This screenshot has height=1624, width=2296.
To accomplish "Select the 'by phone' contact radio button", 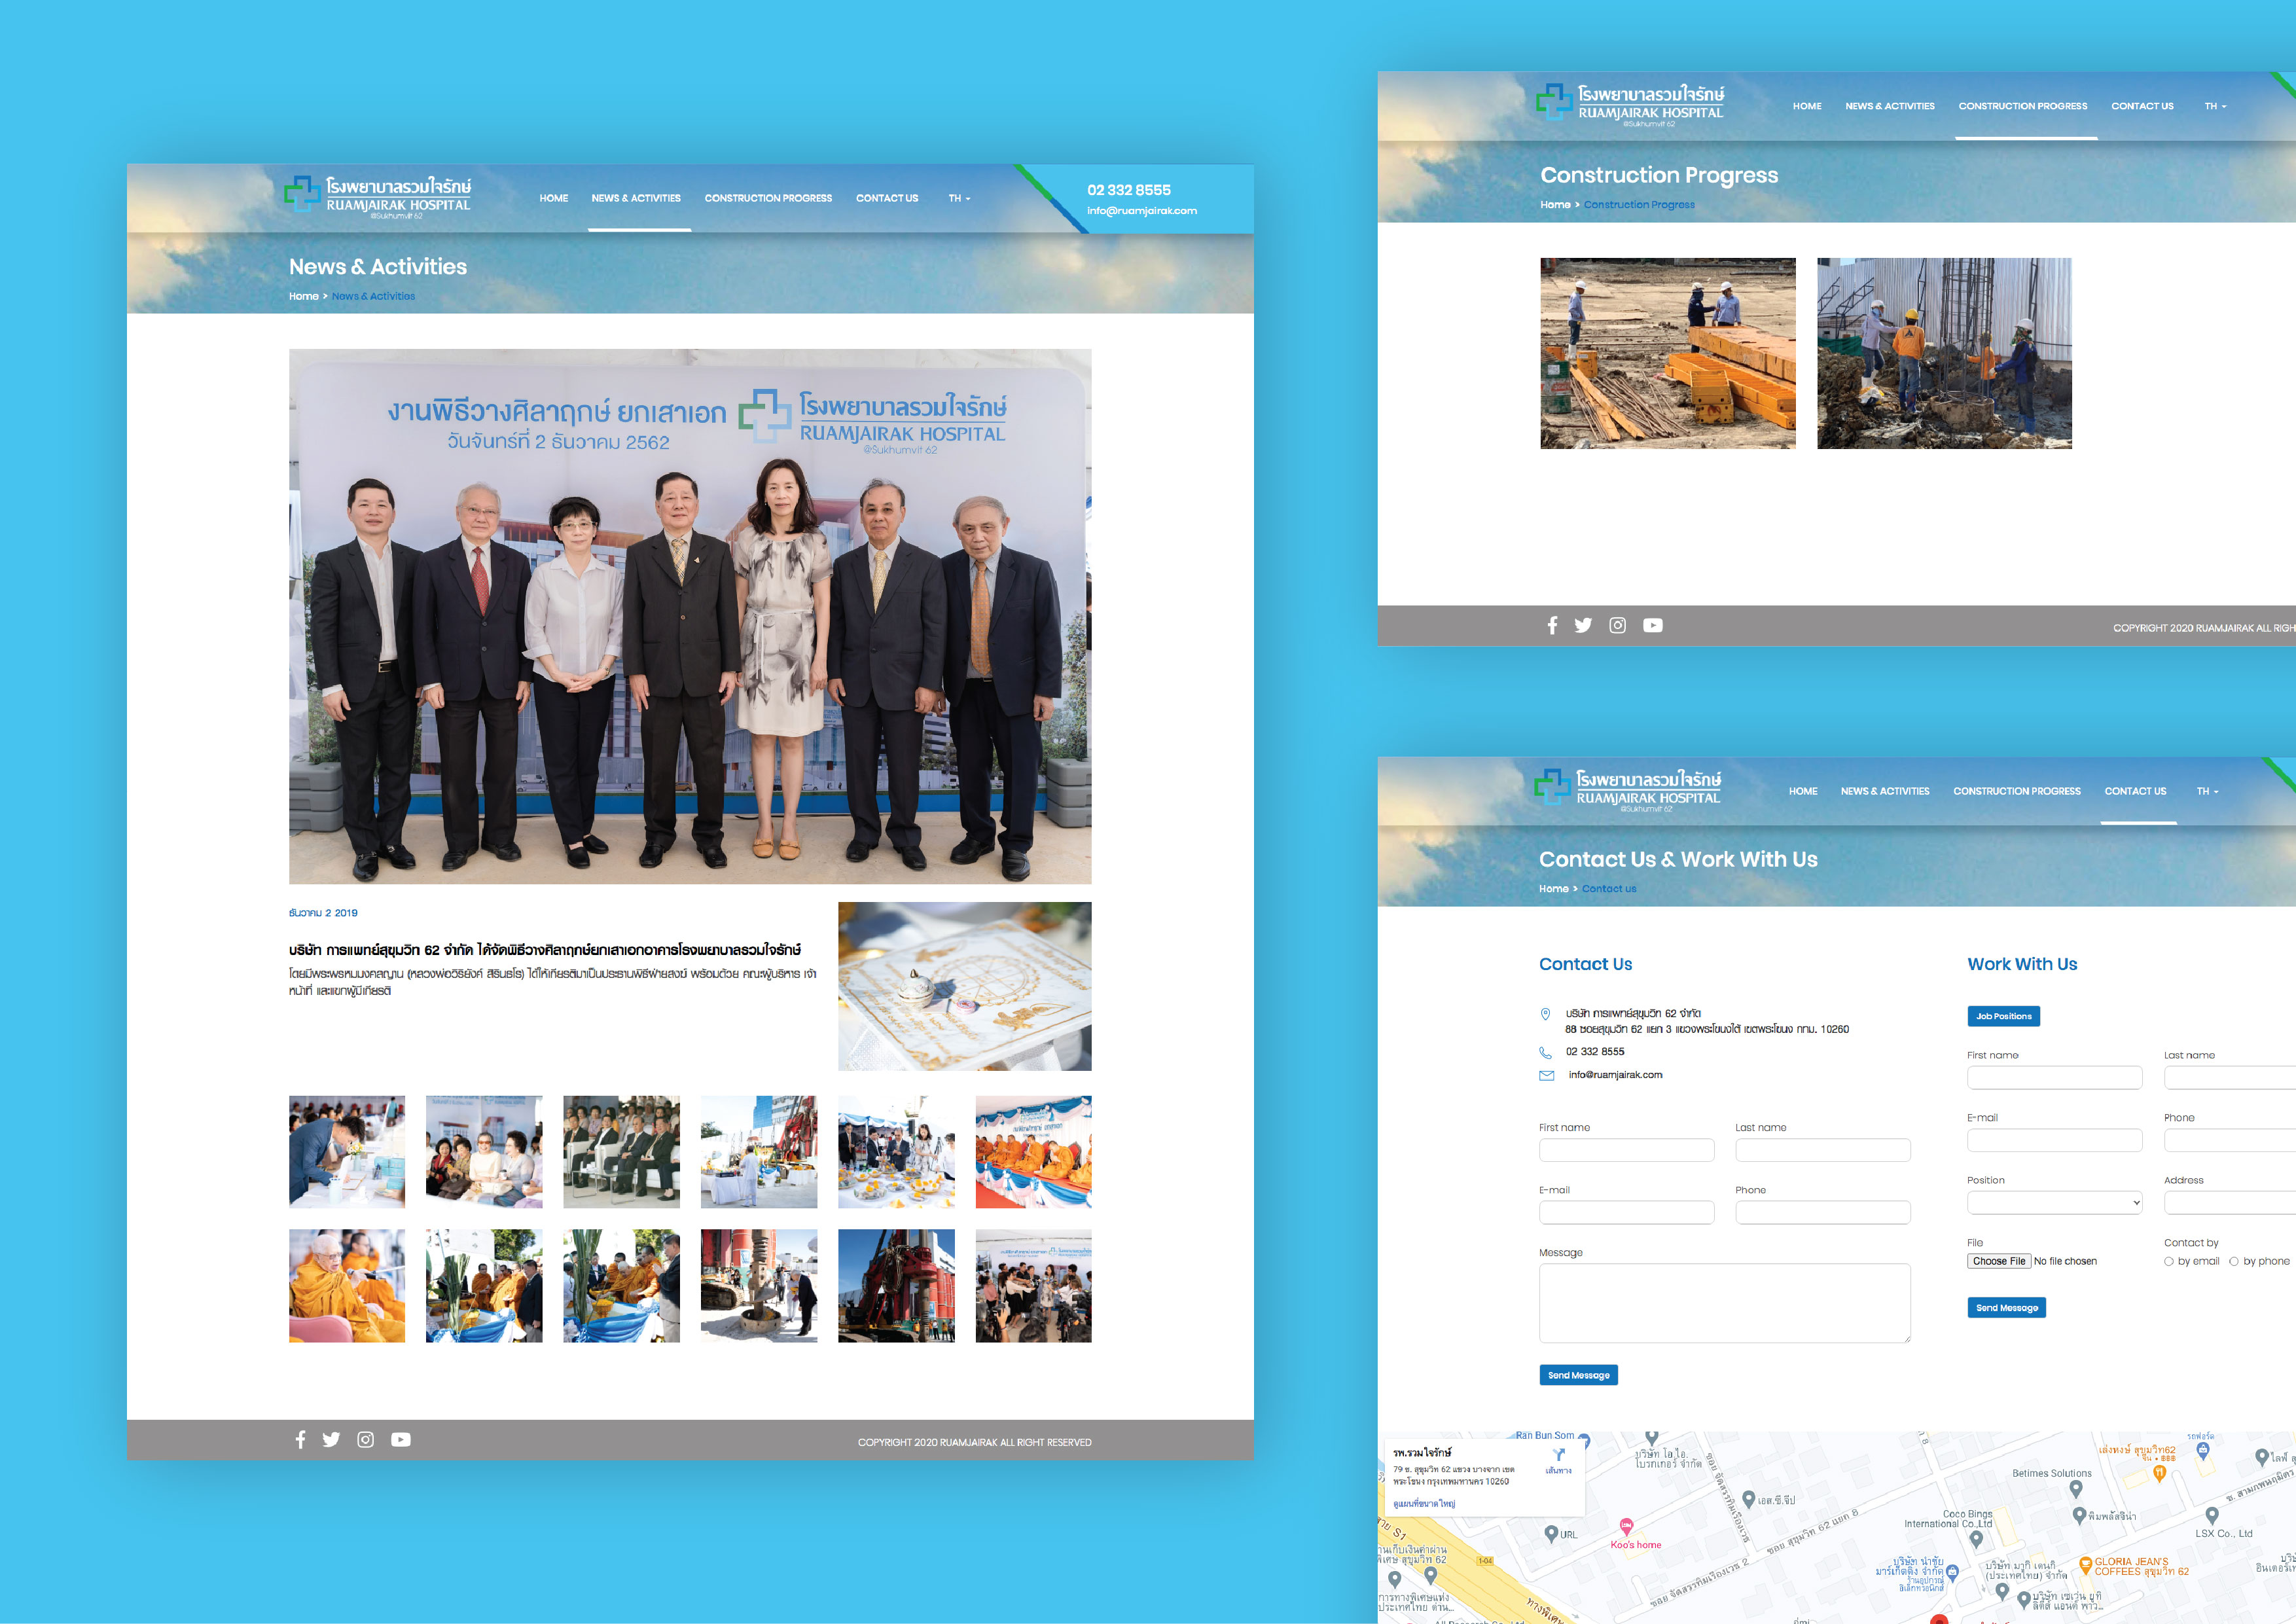I will pyautogui.click(x=2234, y=1261).
